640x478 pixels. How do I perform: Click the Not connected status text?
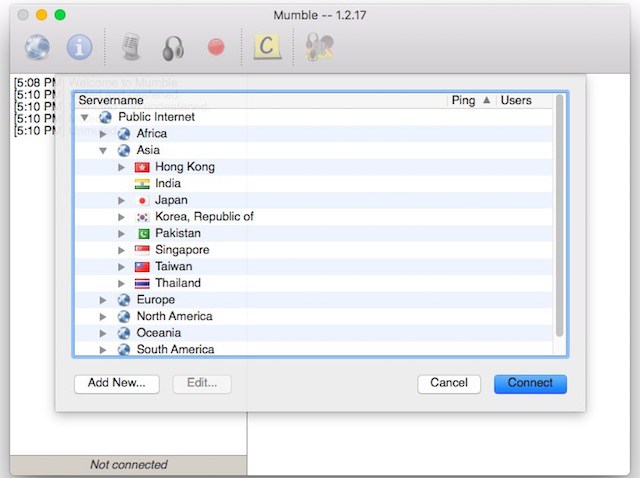pos(129,465)
